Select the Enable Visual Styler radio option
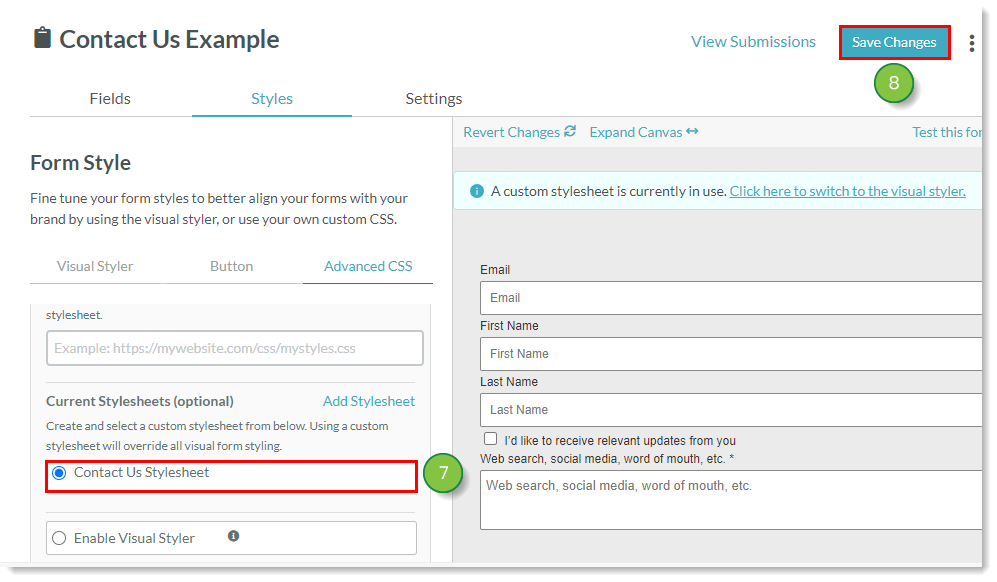This screenshot has height=582, width=997. (59, 539)
